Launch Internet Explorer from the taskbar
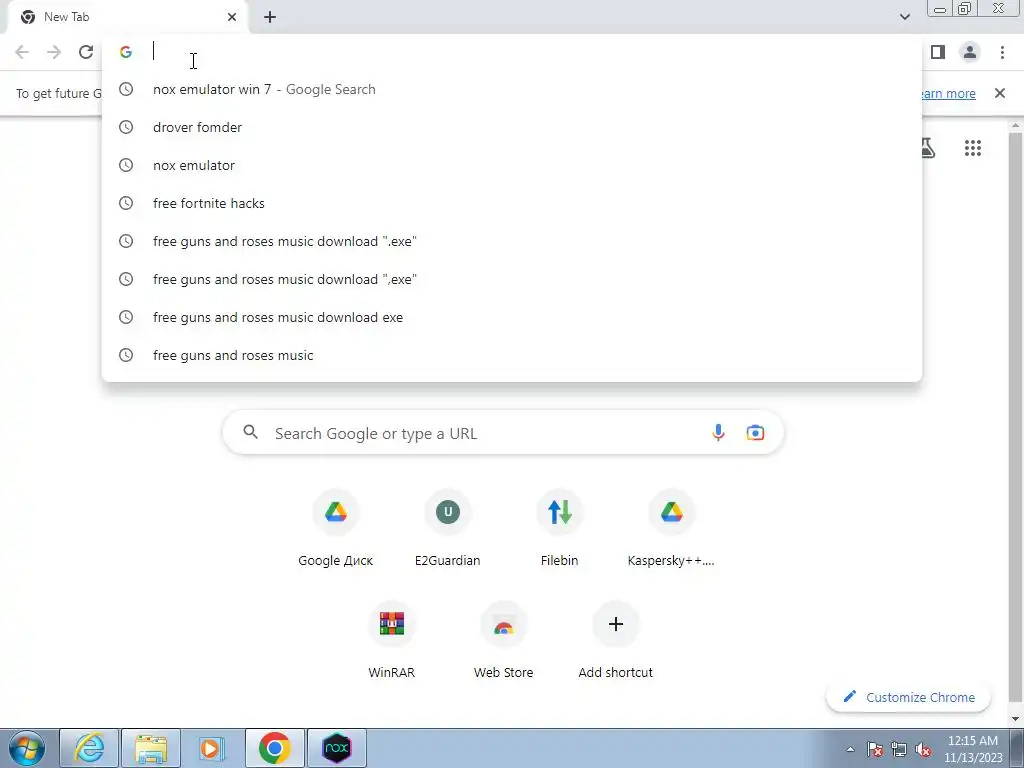 [89, 748]
